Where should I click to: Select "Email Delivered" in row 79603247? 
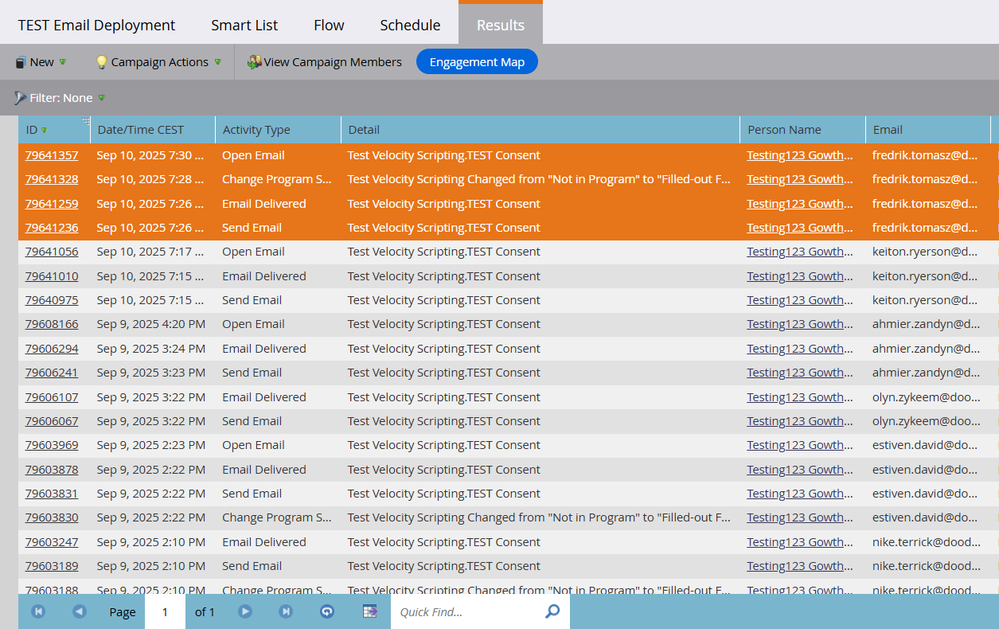click(264, 542)
